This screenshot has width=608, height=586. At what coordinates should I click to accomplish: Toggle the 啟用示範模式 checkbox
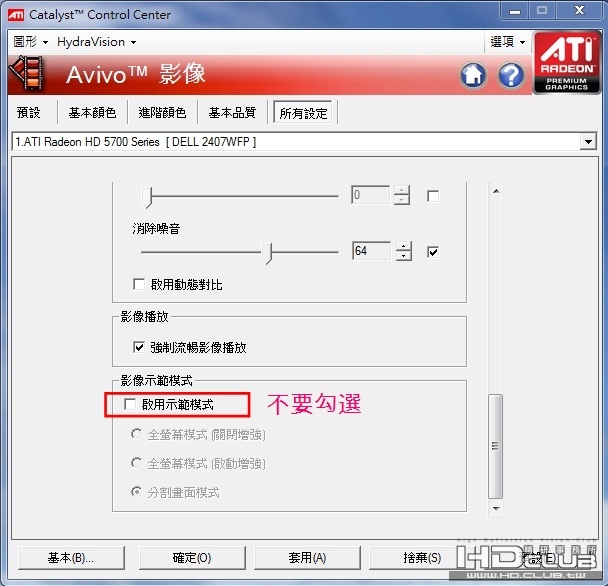point(130,404)
